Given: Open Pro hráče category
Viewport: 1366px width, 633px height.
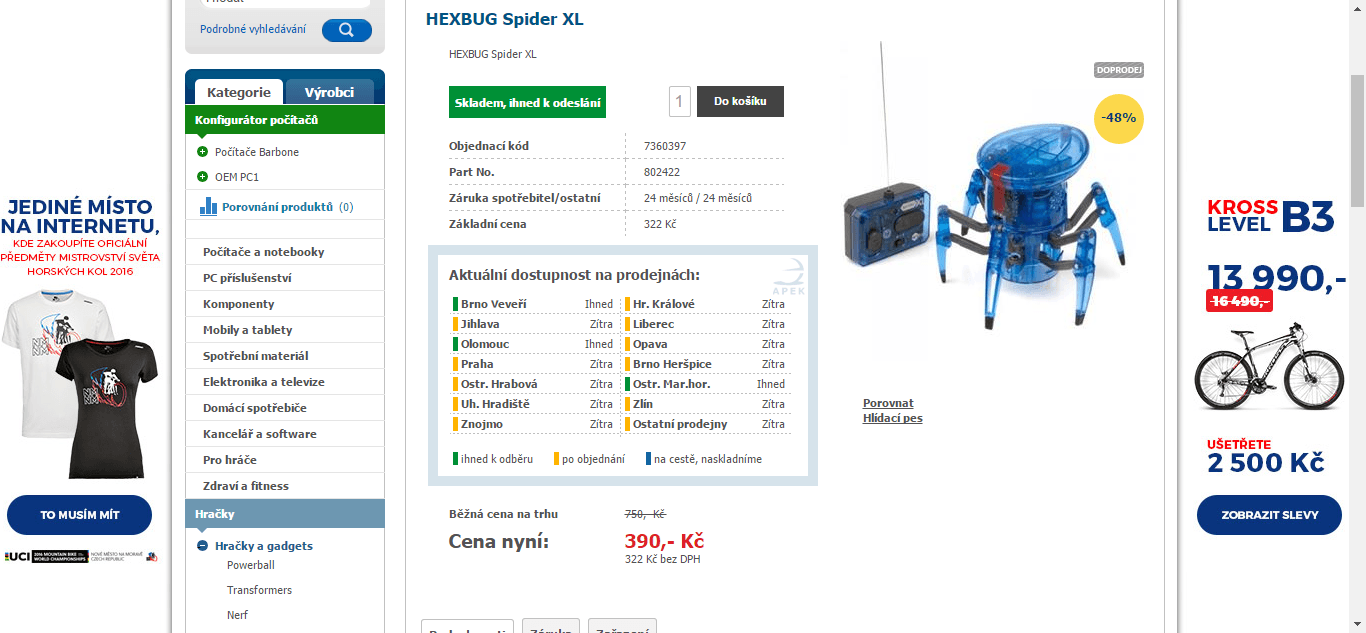Looking at the screenshot, I should point(285,460).
